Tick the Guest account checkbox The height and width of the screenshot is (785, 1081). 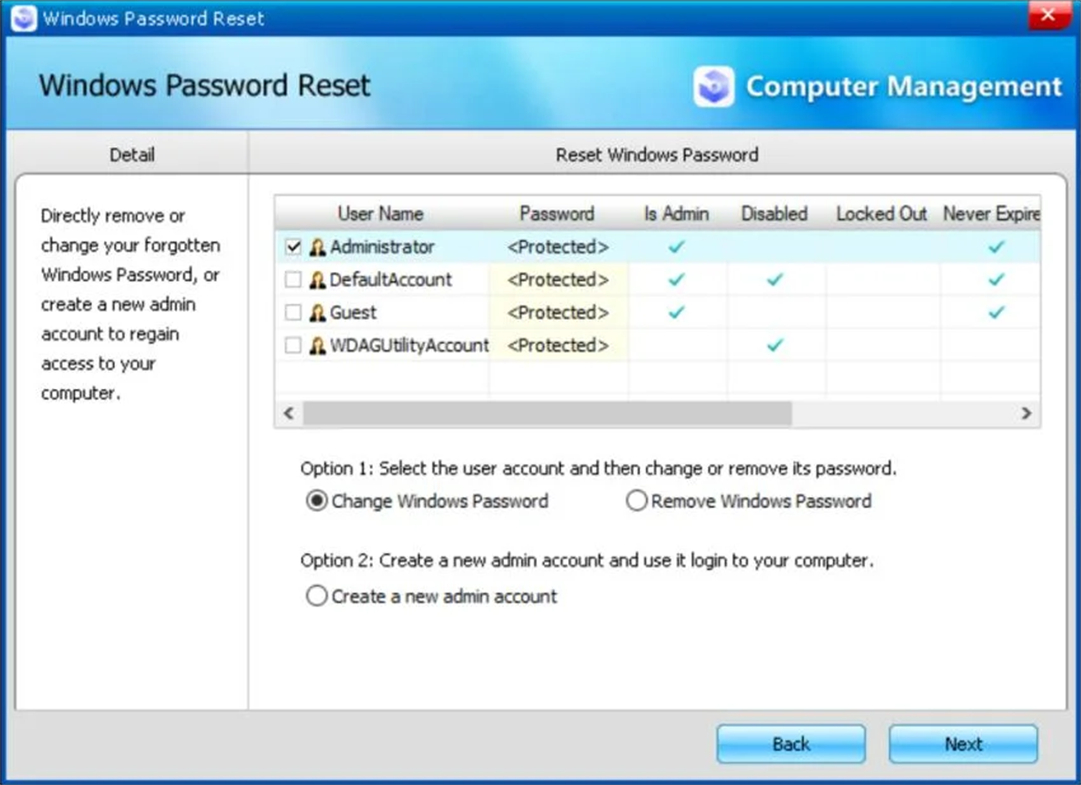[x=293, y=313]
